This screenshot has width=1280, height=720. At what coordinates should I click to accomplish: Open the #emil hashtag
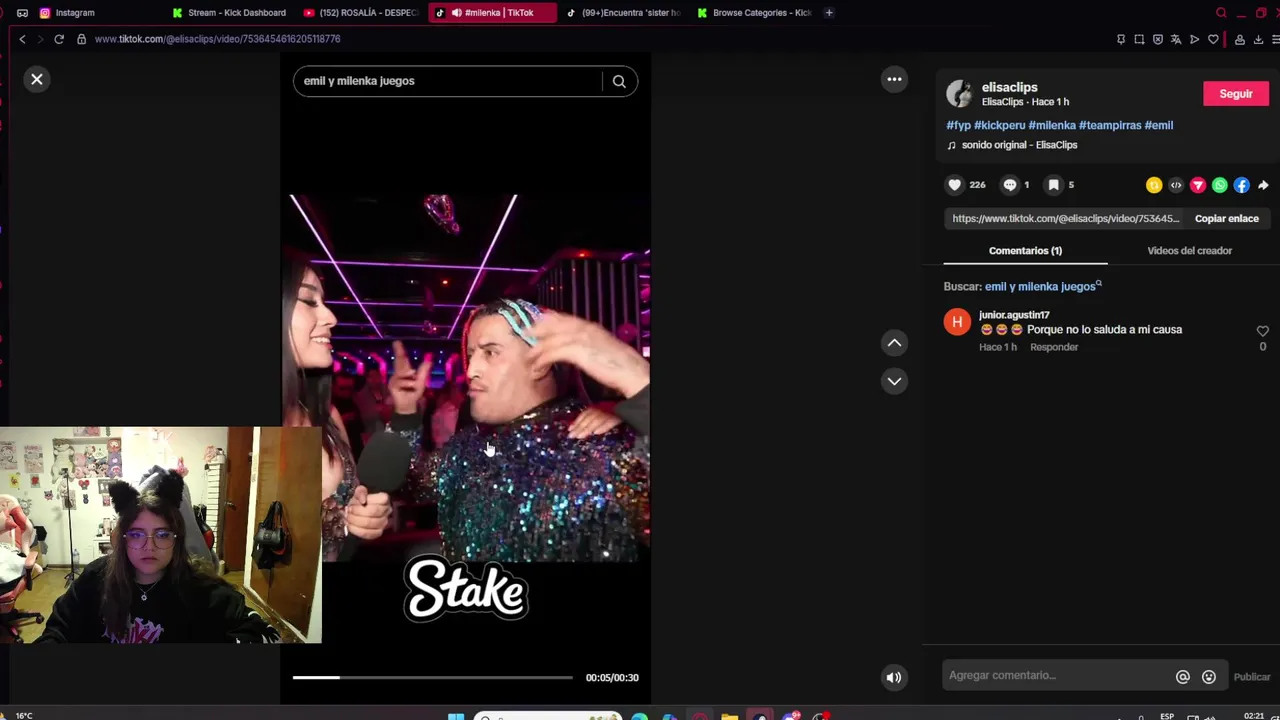(x=1158, y=125)
